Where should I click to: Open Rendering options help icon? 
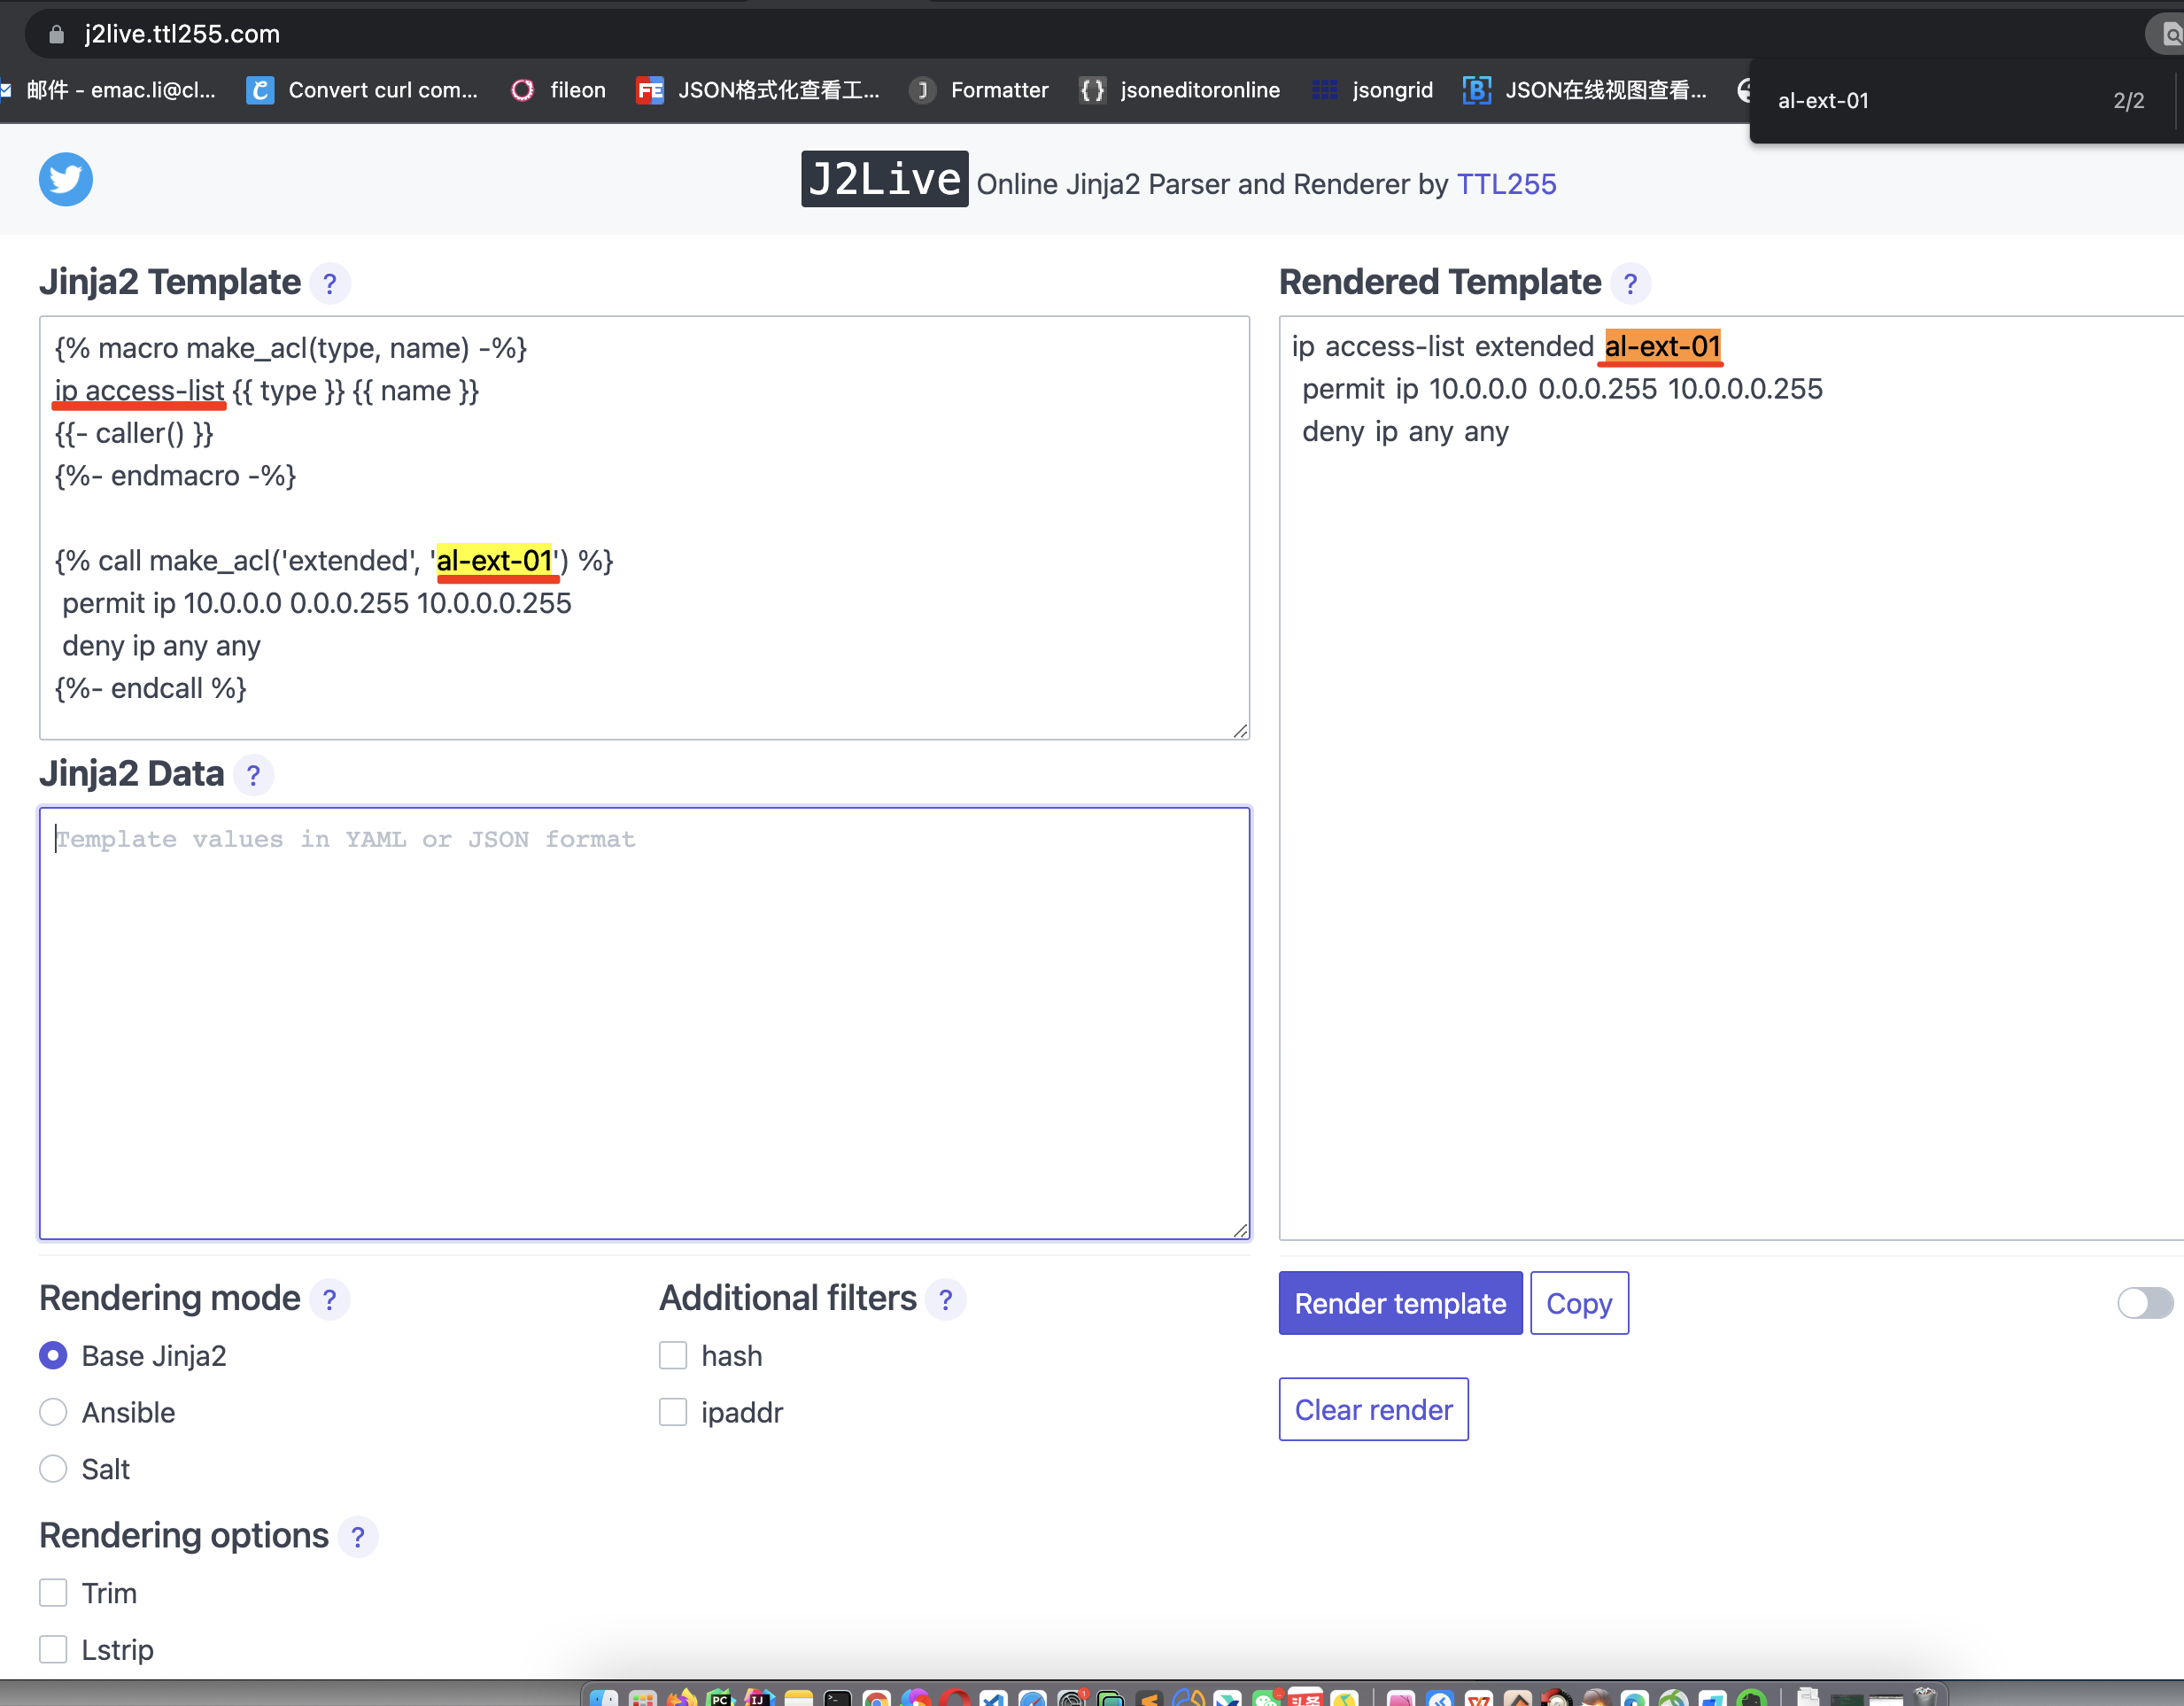click(x=357, y=1537)
